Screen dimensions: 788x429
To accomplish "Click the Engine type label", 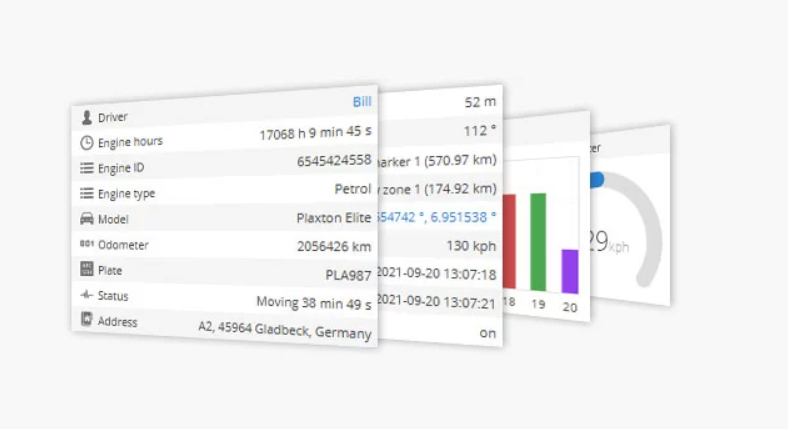I will [x=127, y=194].
